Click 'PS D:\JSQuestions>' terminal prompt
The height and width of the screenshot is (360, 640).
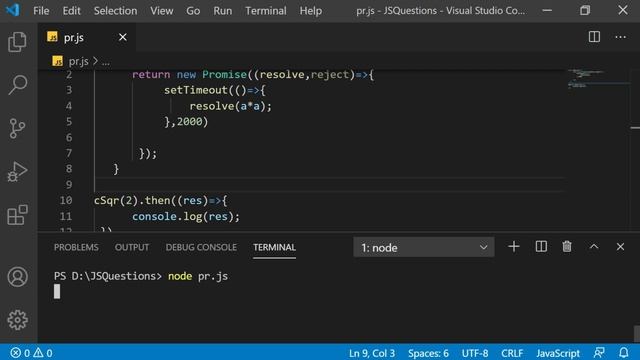[108, 276]
